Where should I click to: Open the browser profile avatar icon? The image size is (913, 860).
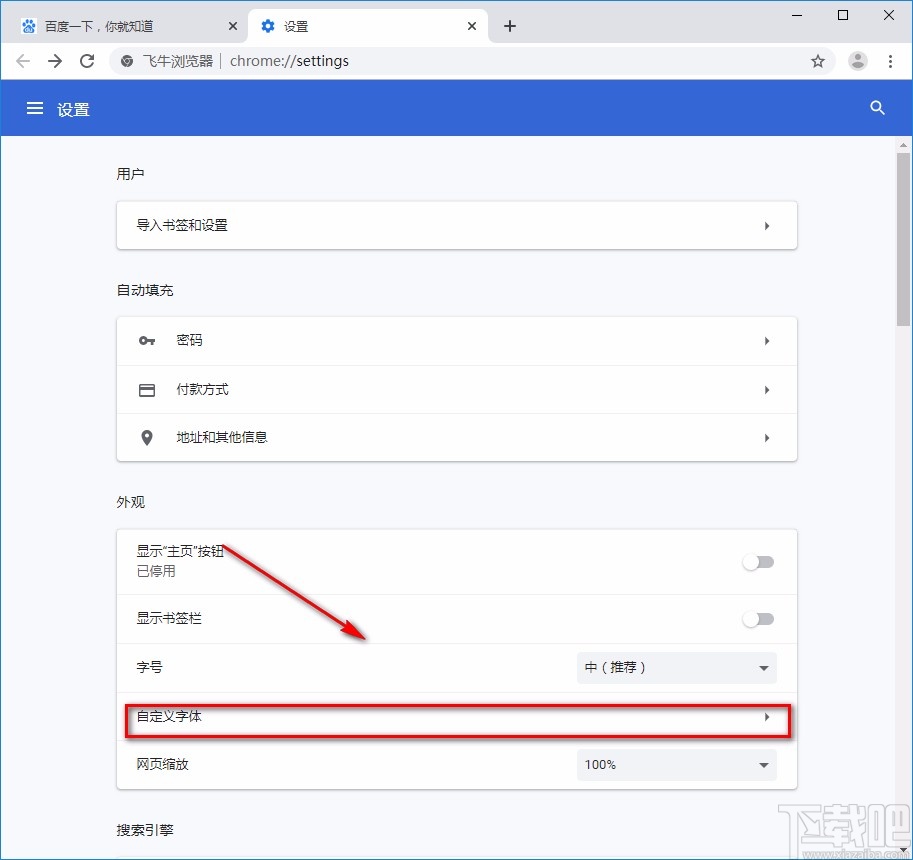coord(857,61)
